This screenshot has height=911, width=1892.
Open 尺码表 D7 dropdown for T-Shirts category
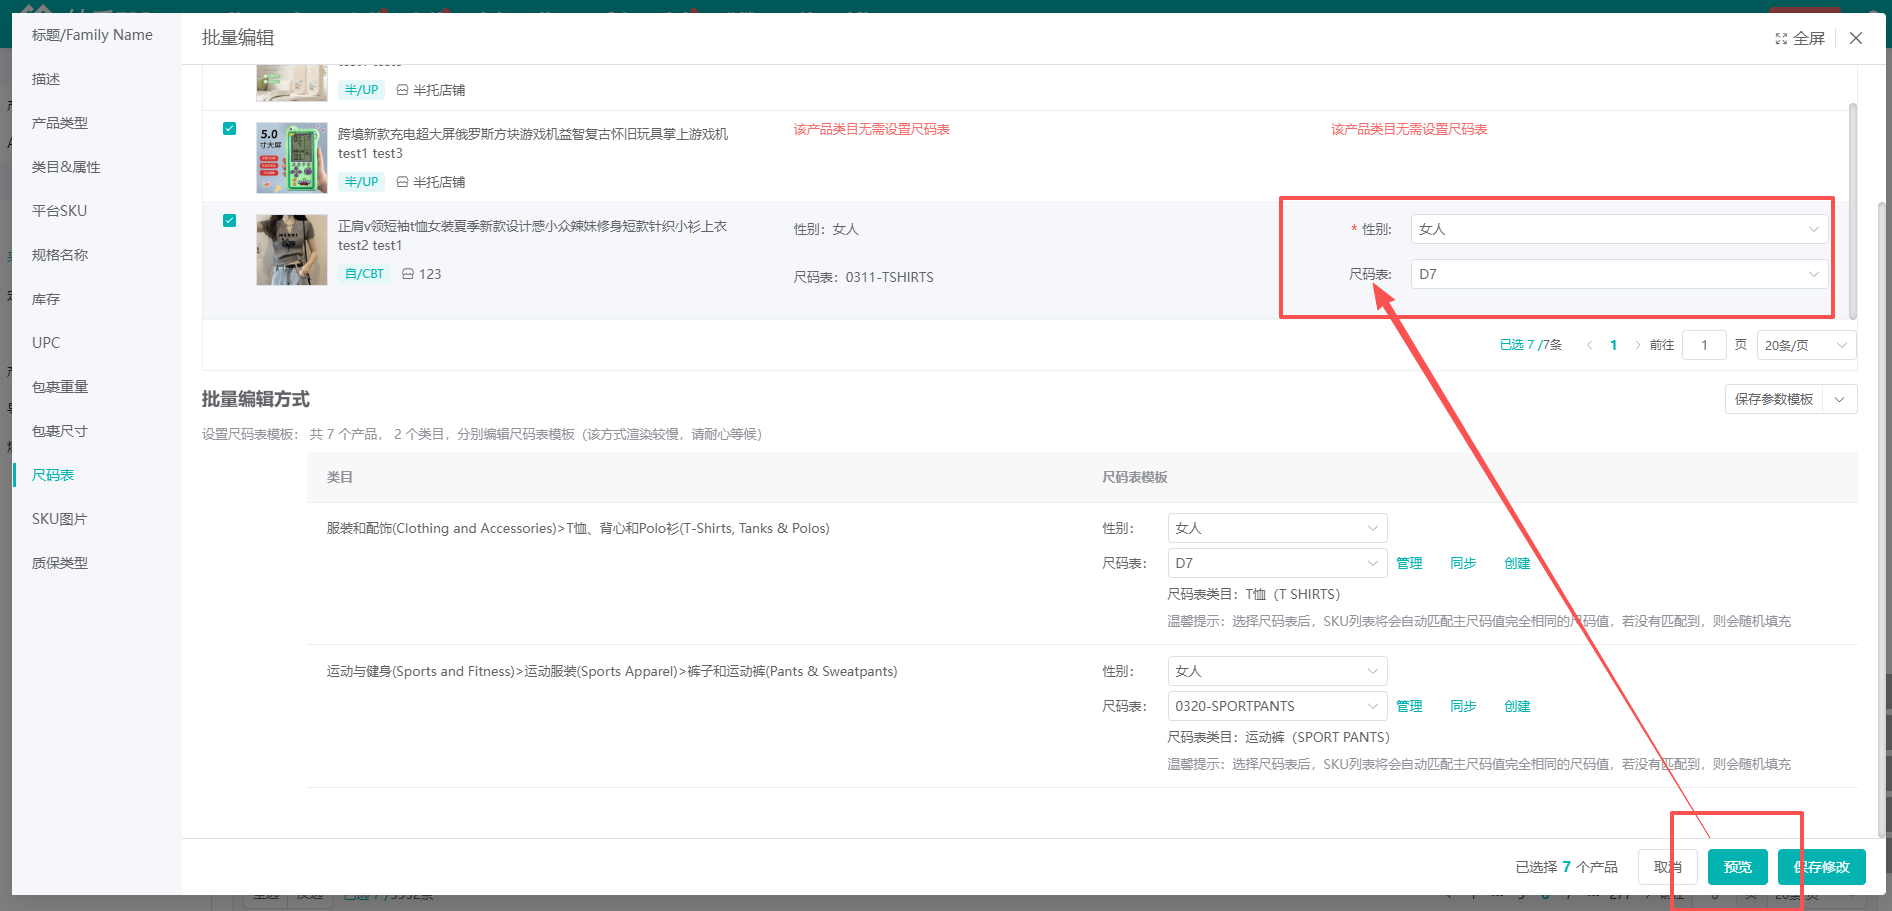click(x=1277, y=563)
